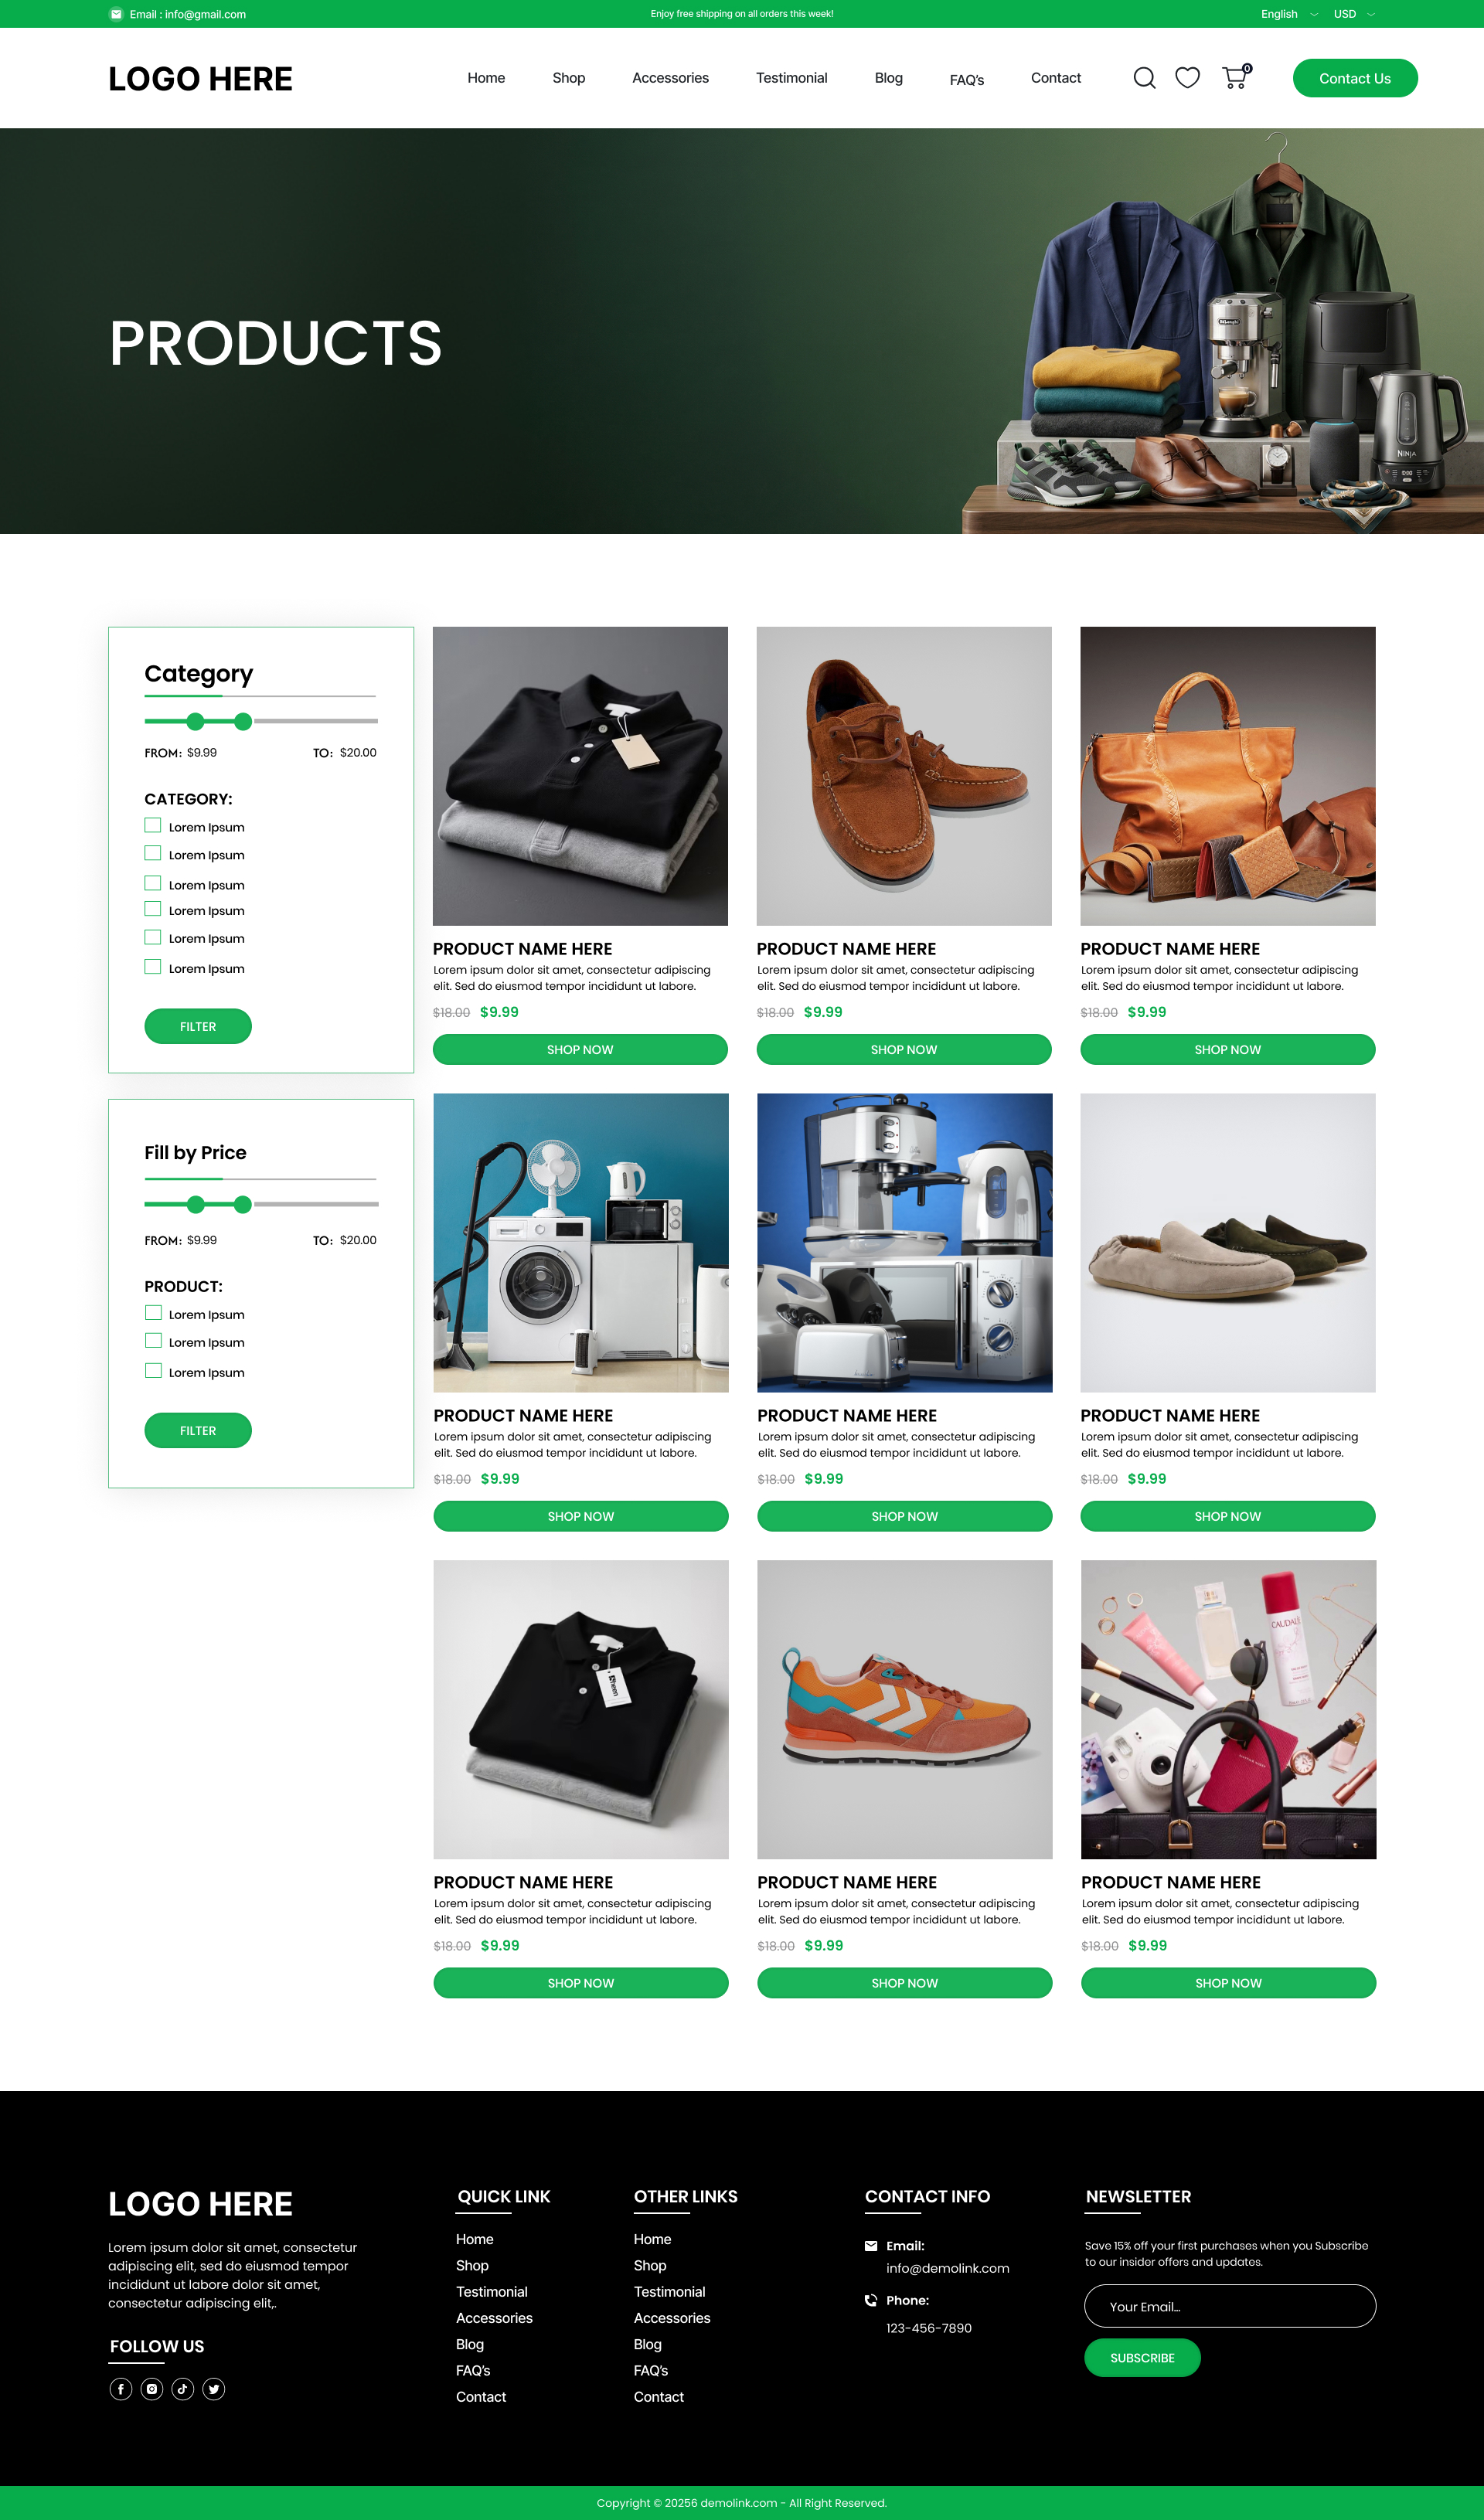Open wishlist via the heart icon
Viewport: 1484px width, 2520px height.
coord(1187,78)
